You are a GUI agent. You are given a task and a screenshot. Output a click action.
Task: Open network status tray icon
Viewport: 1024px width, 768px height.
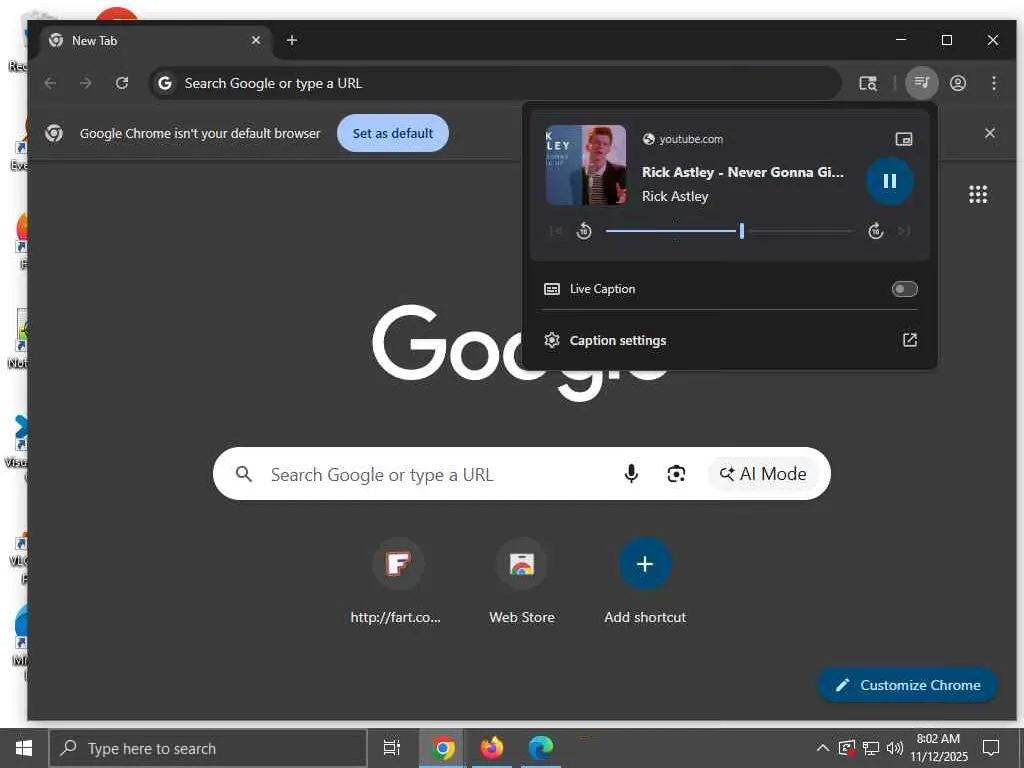tap(871, 748)
